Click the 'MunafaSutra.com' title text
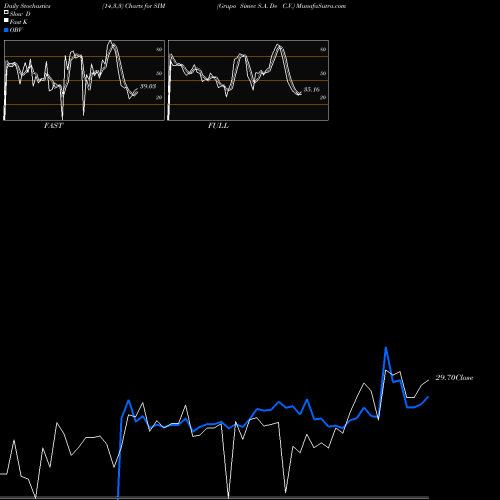 point(321,6)
